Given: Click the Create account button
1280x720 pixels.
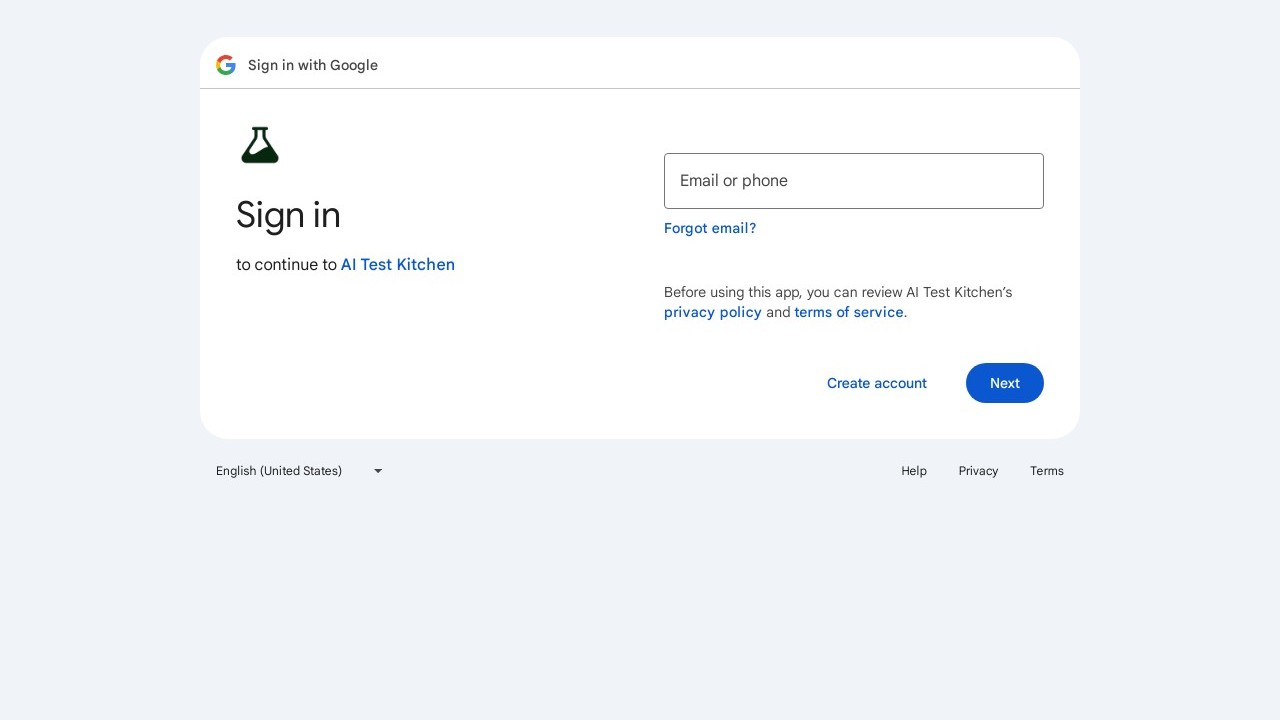Looking at the screenshot, I should [876, 383].
